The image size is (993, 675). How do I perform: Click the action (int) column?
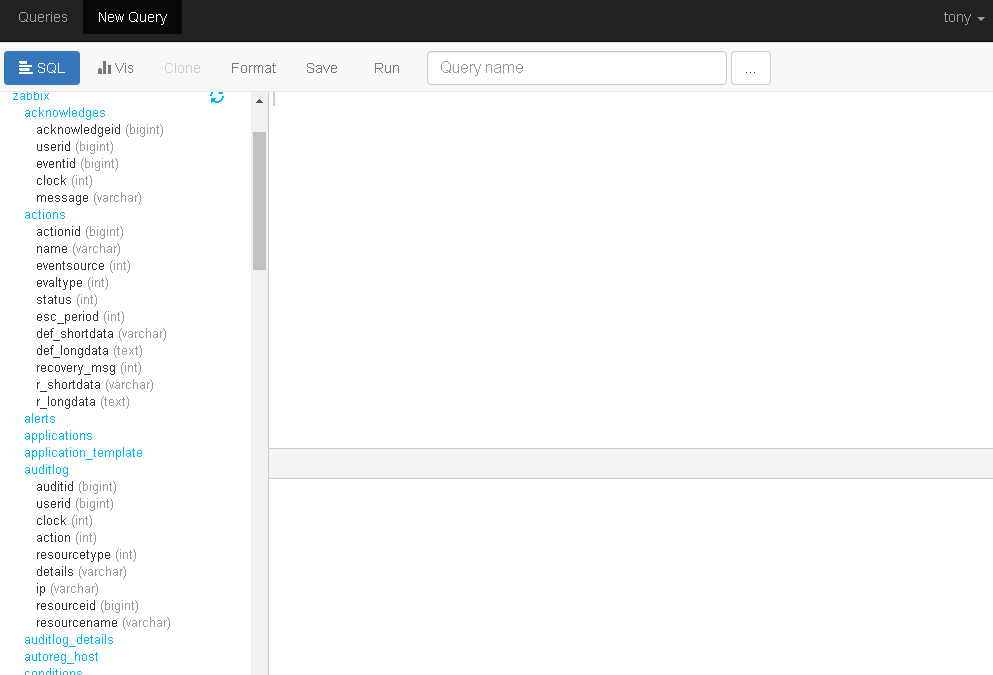coord(66,538)
